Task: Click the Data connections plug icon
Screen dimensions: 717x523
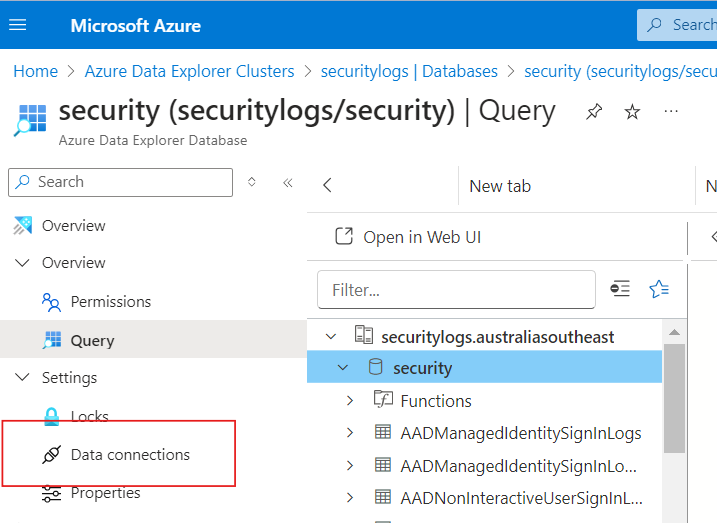Action: 52,454
